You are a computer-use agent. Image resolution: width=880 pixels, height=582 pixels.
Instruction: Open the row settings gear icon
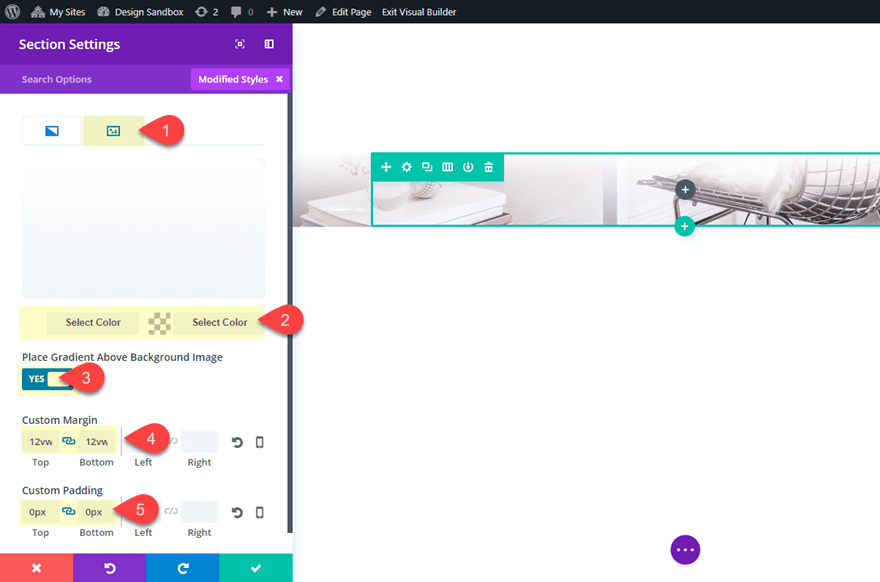pos(406,167)
